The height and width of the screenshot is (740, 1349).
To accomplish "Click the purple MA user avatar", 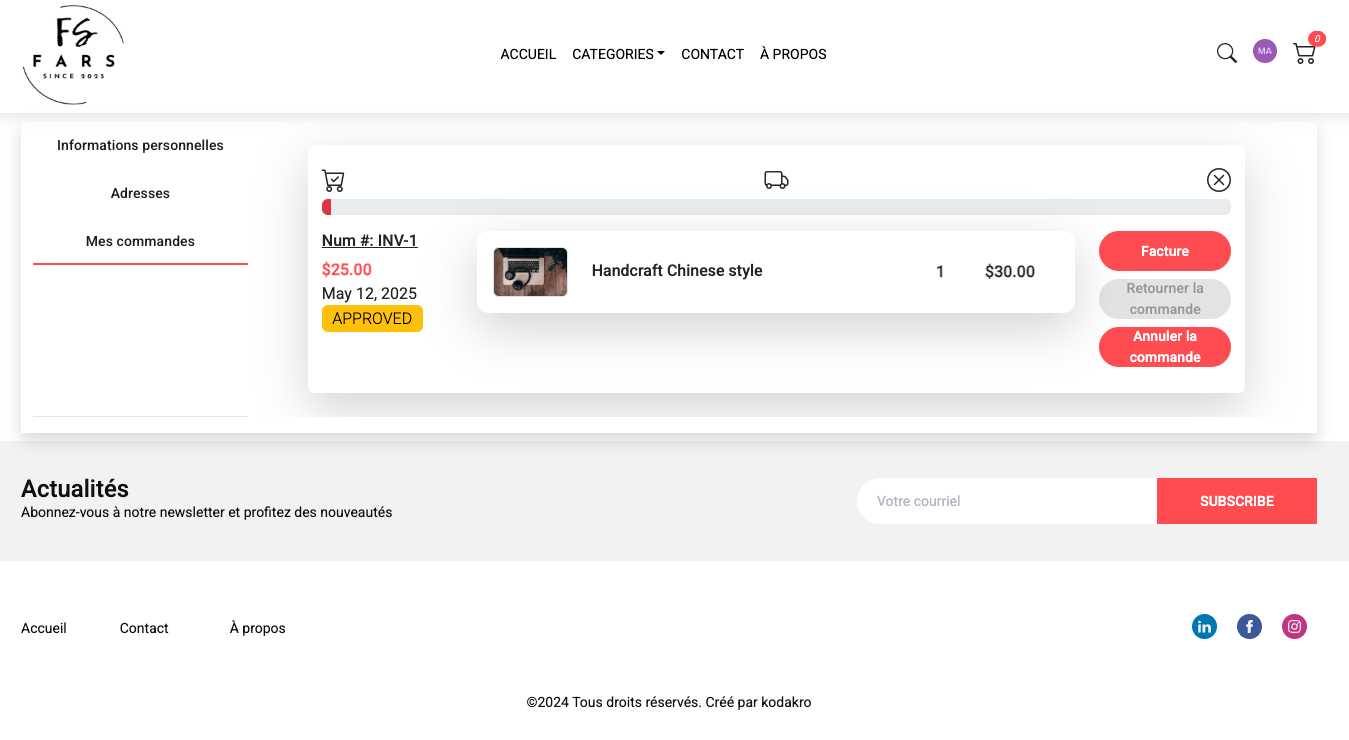I will coord(1265,51).
